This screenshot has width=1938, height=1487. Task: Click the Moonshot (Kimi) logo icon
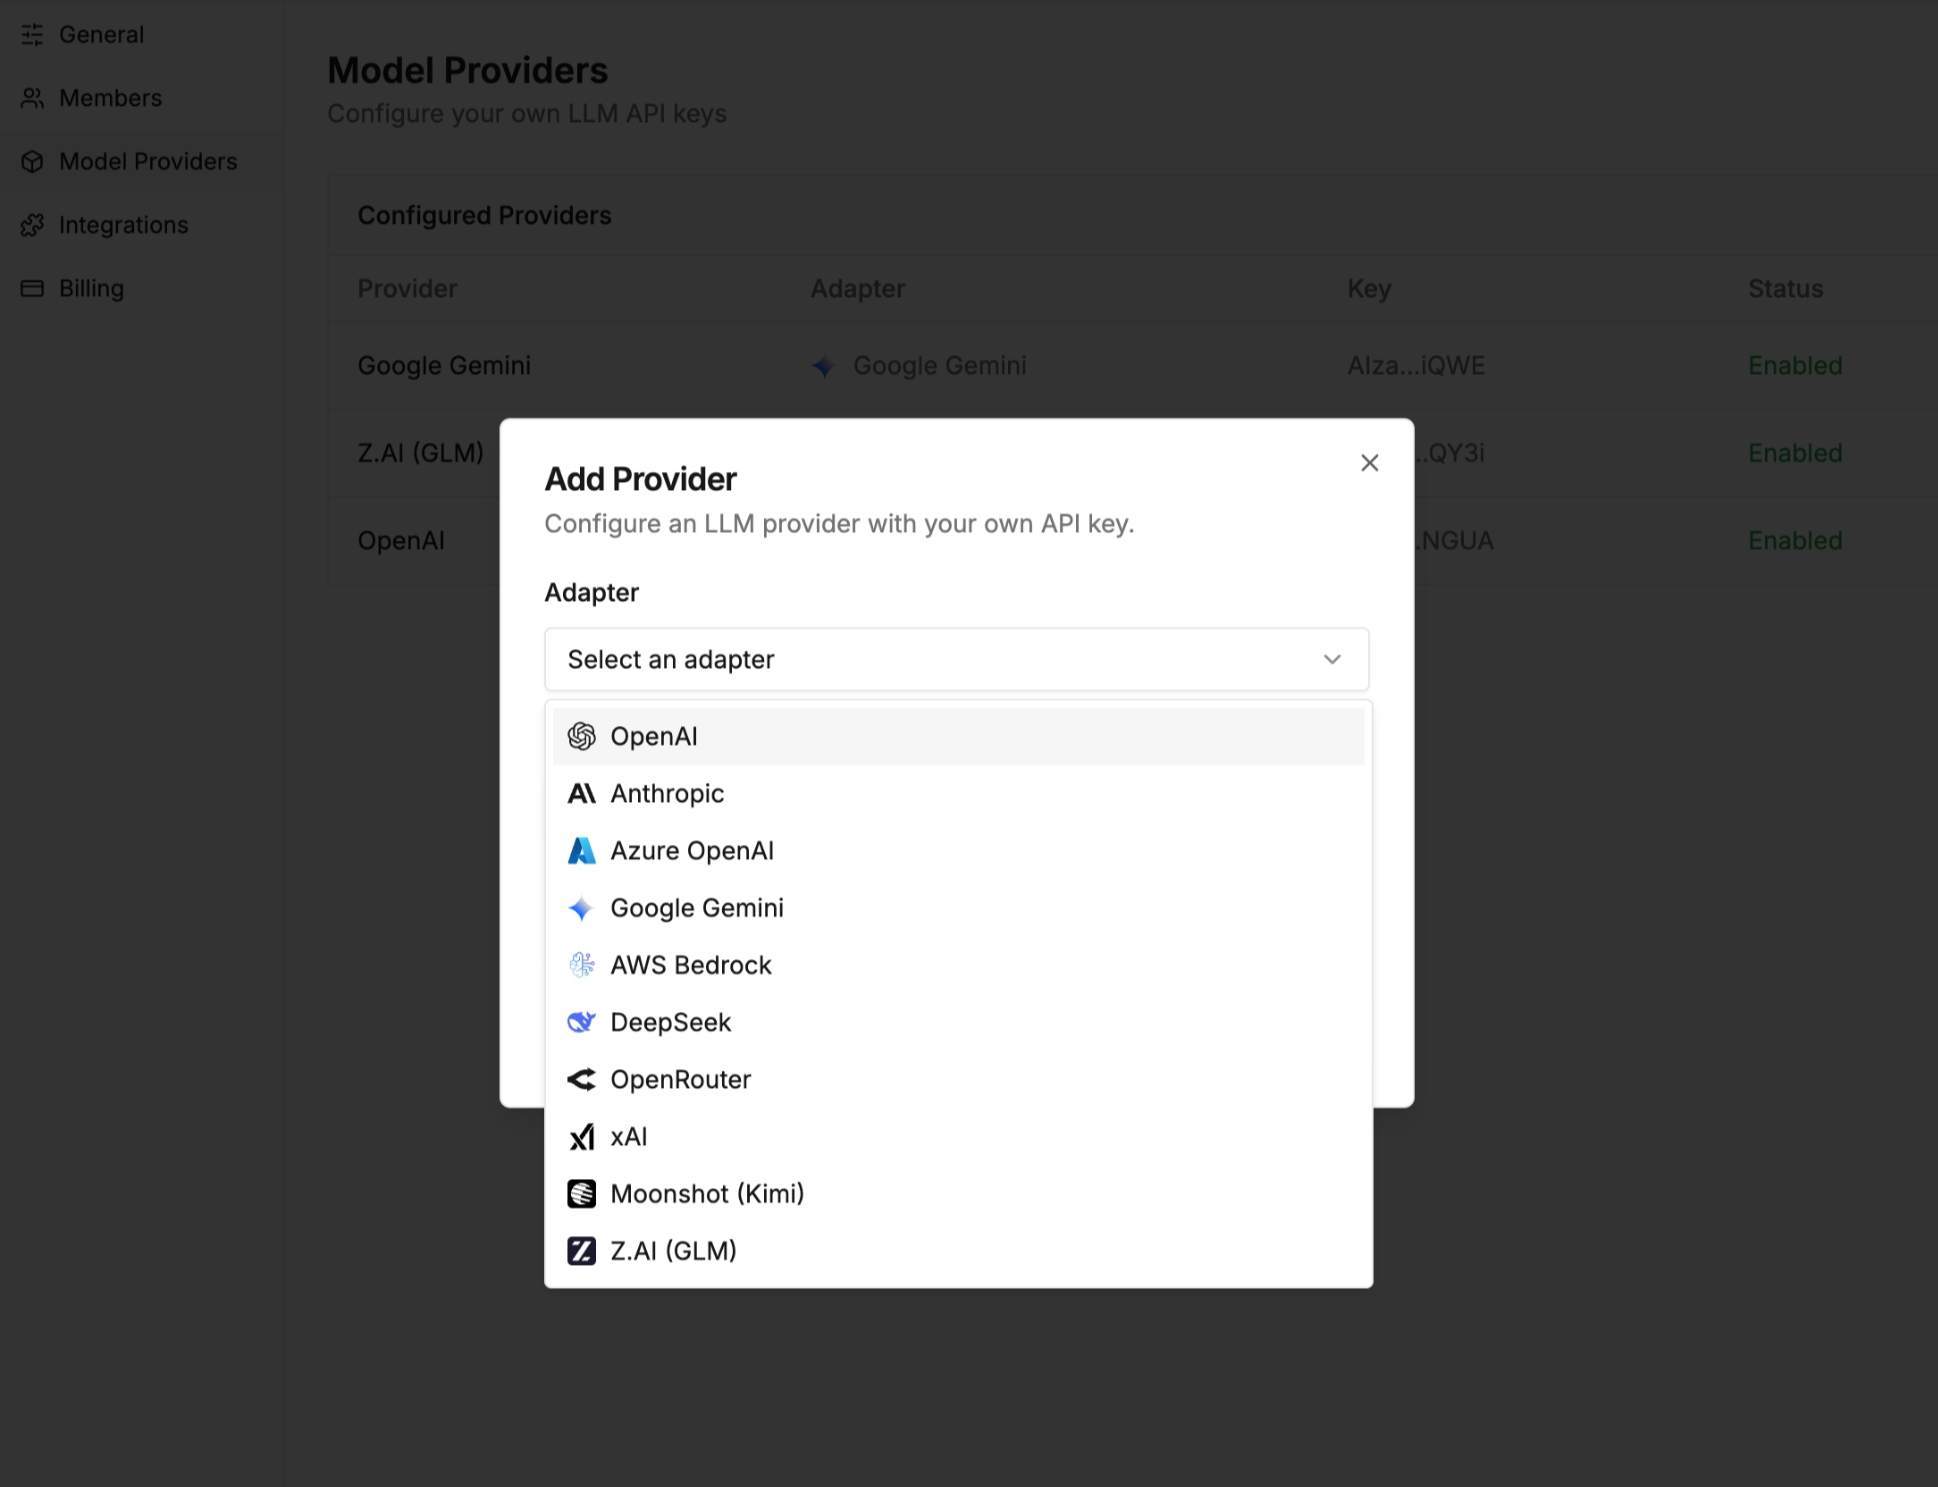581,1194
